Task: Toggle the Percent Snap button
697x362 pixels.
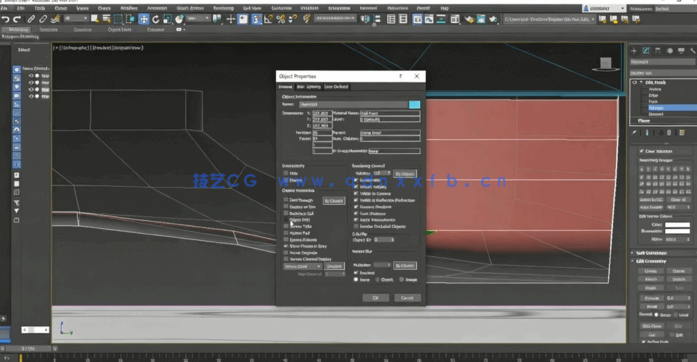Action: pyautogui.click(x=280, y=19)
